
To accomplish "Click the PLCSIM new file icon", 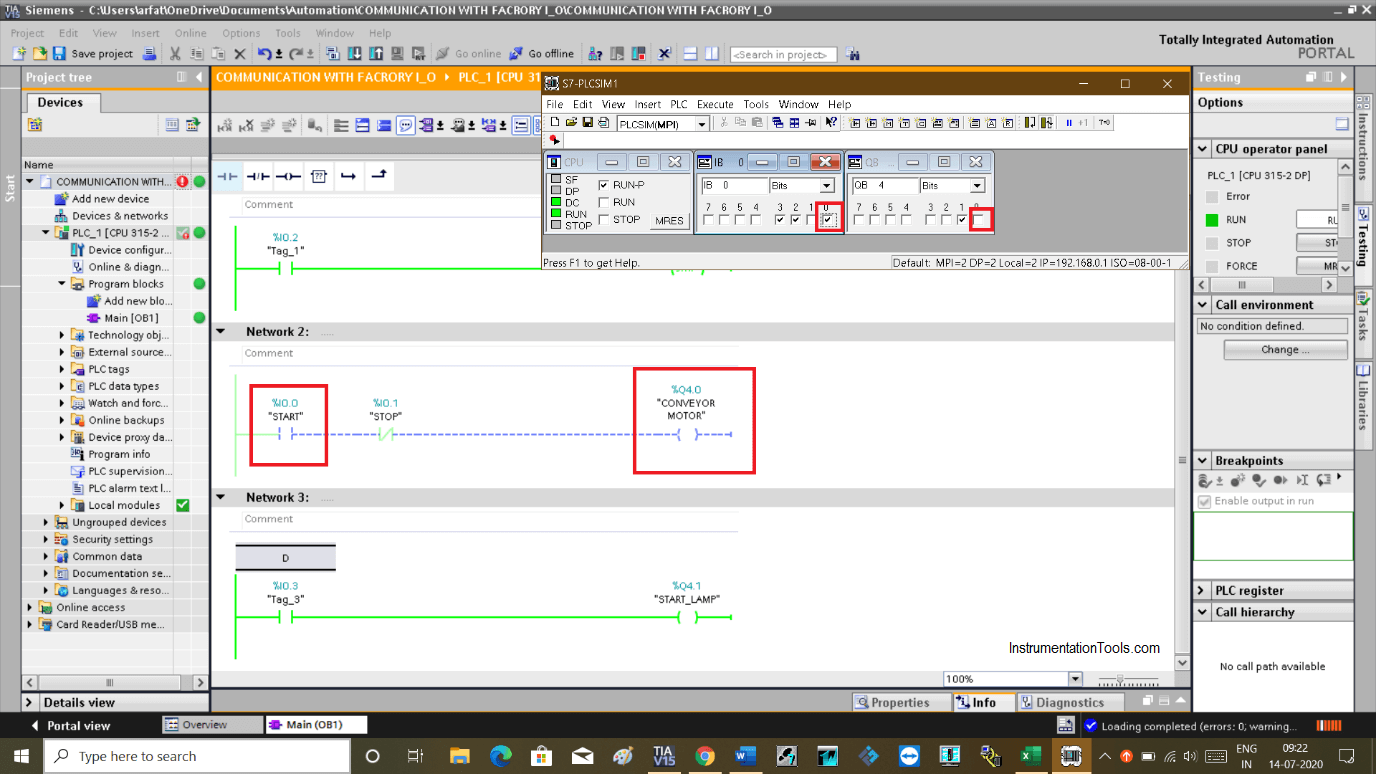I will 555,123.
